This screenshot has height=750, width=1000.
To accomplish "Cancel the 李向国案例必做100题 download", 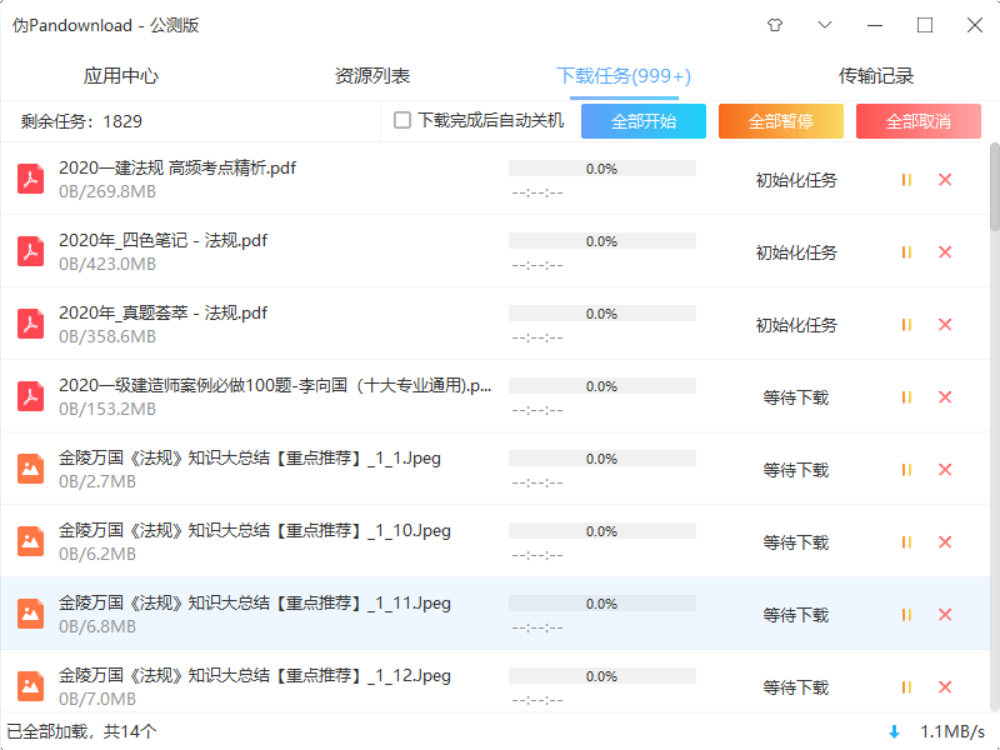I will click(944, 397).
